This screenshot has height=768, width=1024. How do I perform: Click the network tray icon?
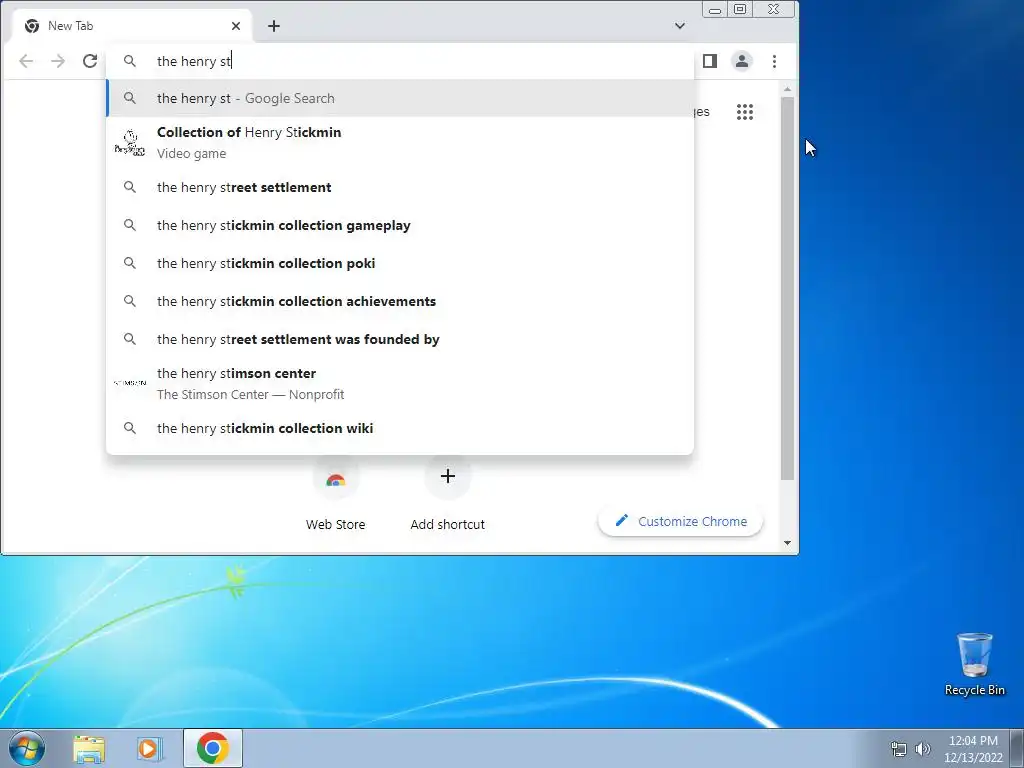pyautogui.click(x=899, y=749)
